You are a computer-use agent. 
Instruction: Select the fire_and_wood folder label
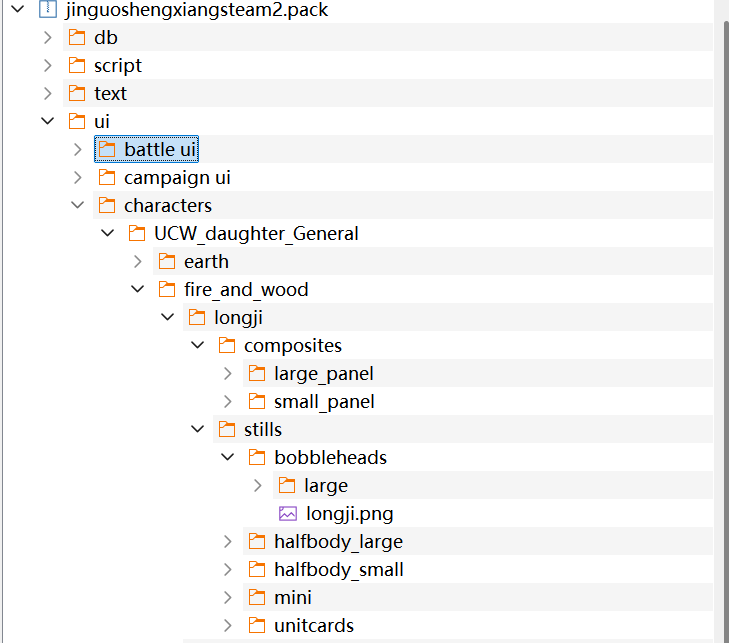coord(246,290)
